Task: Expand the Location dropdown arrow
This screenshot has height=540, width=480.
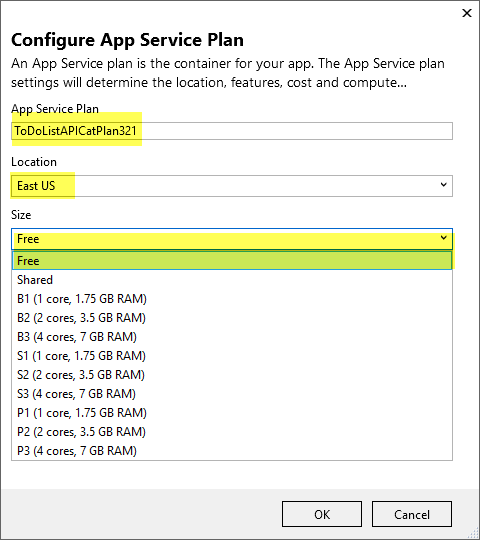Action: coord(444,185)
